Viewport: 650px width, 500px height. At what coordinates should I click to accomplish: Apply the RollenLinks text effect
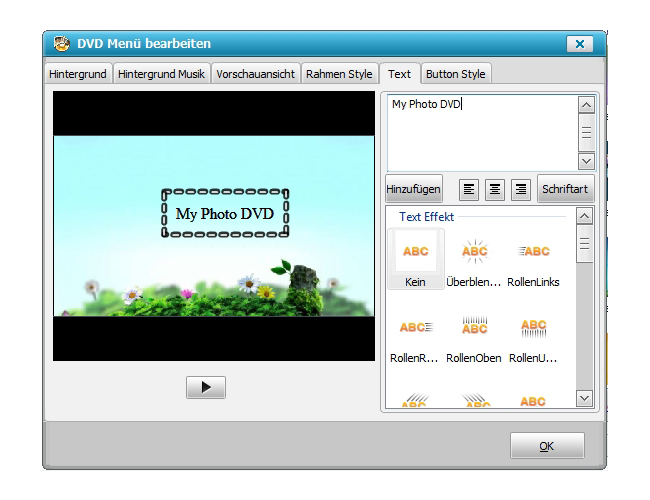tap(534, 259)
